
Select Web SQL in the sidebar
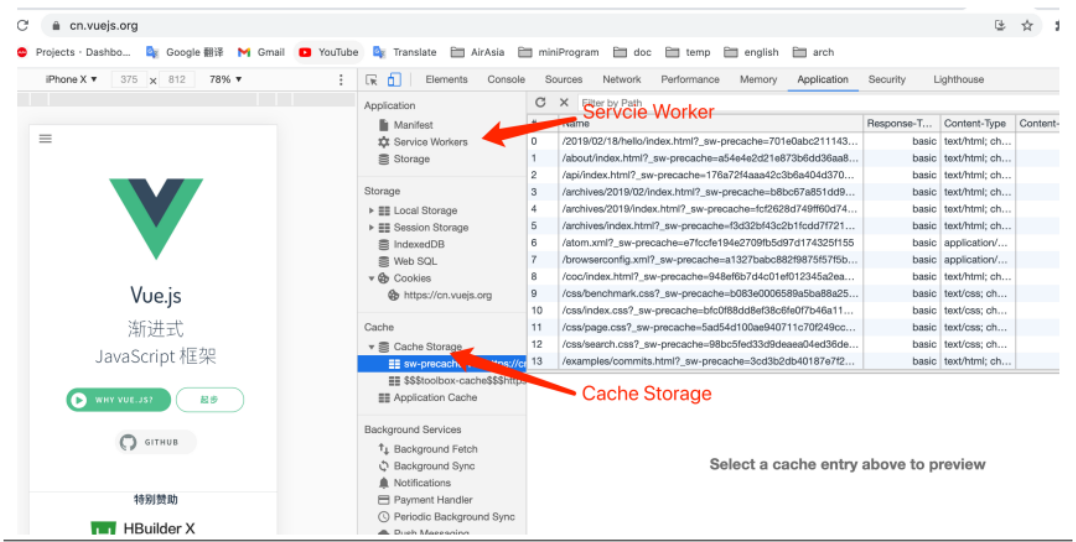tap(414, 261)
